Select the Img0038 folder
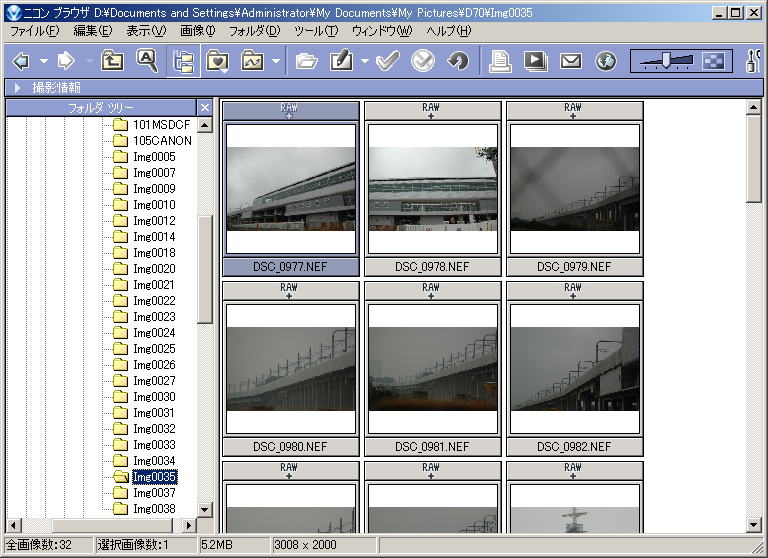 pyautogui.click(x=154, y=509)
